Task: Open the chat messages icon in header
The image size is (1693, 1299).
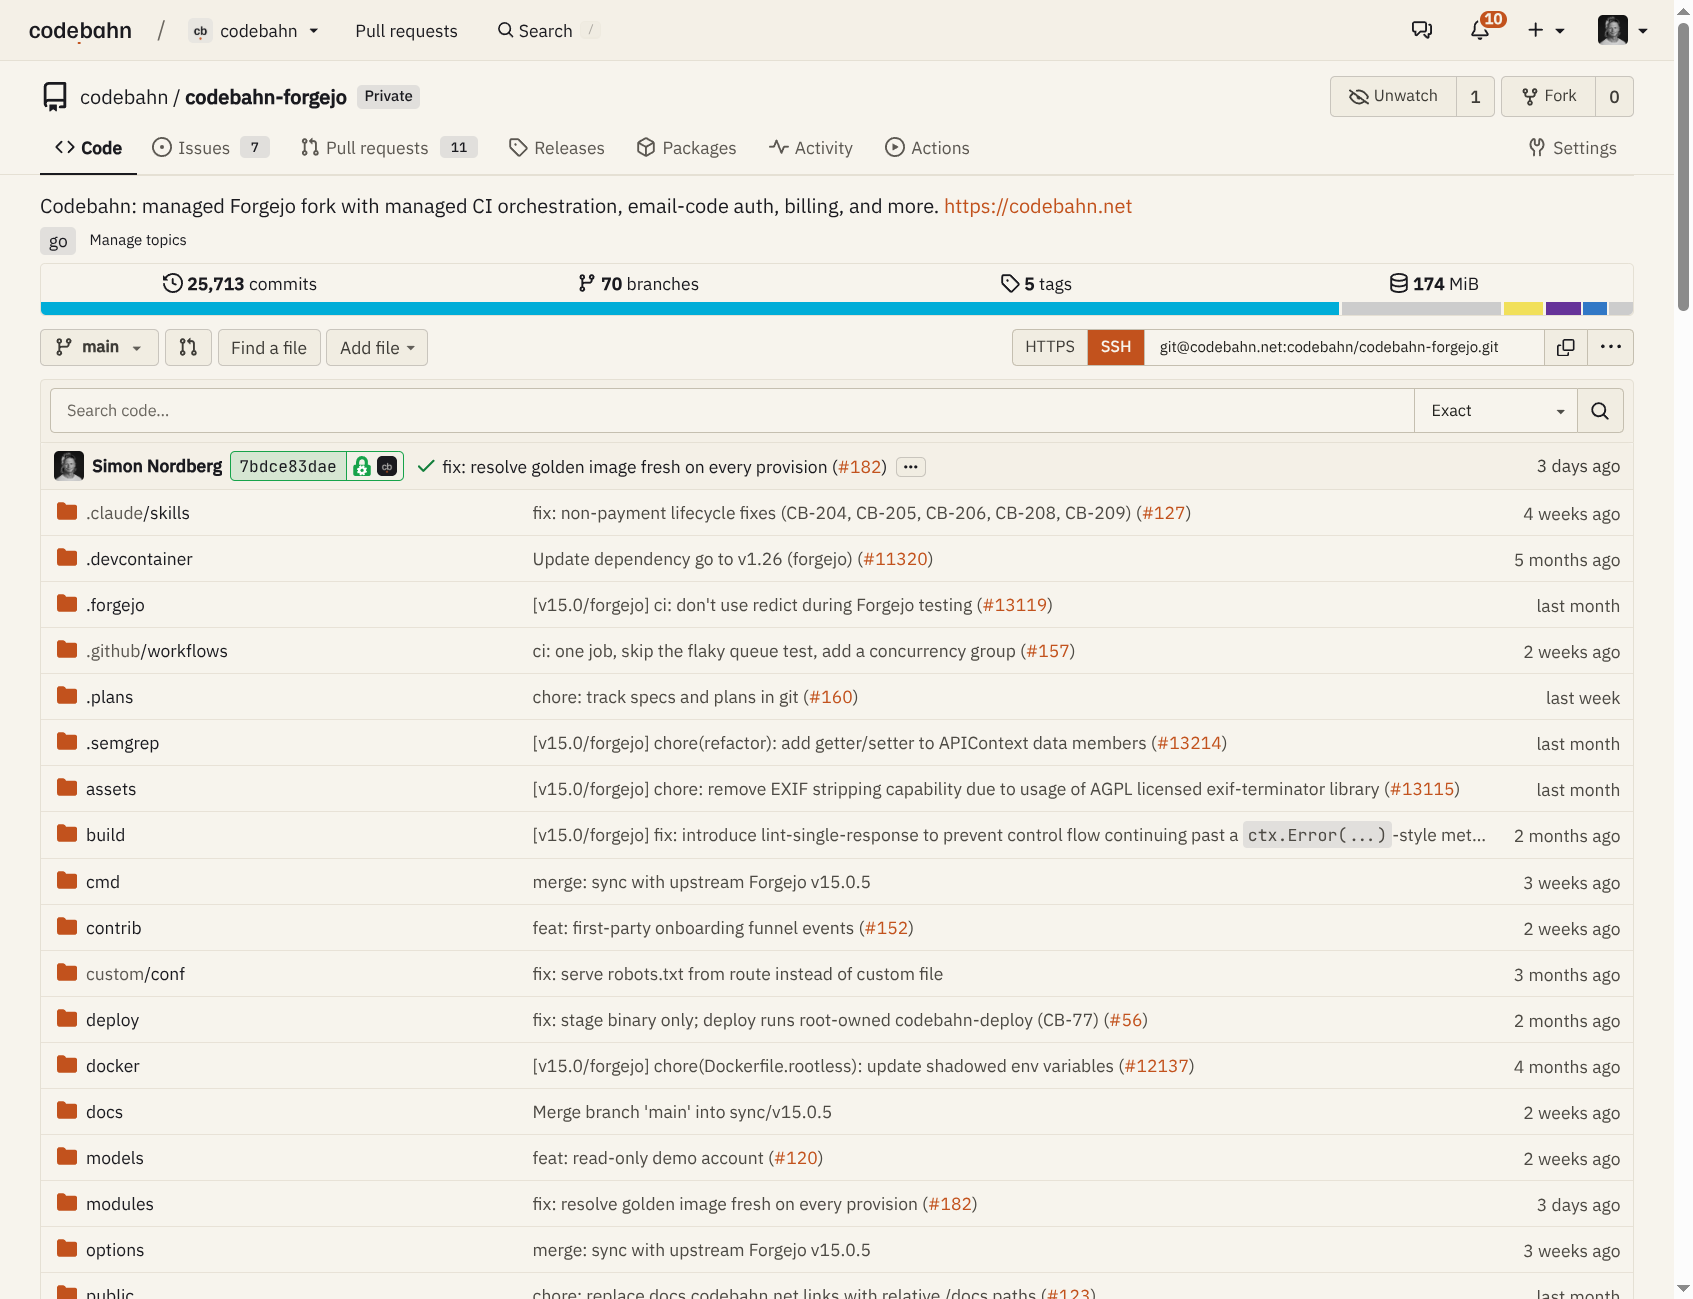Action: pyautogui.click(x=1421, y=30)
